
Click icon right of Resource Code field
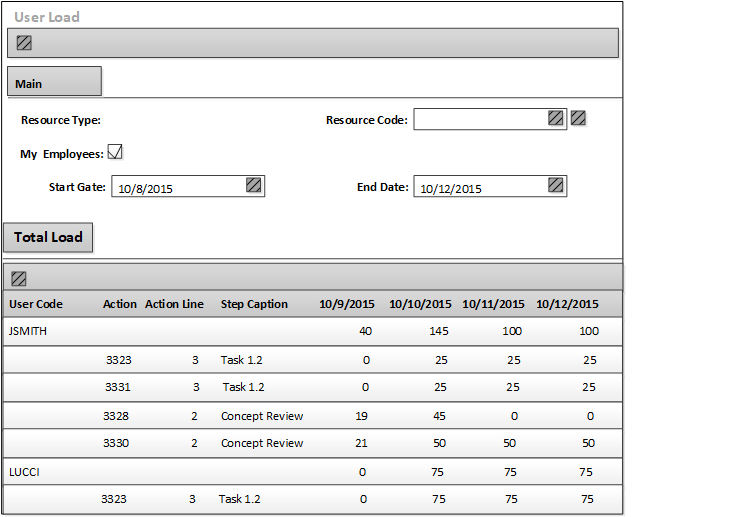click(578, 118)
